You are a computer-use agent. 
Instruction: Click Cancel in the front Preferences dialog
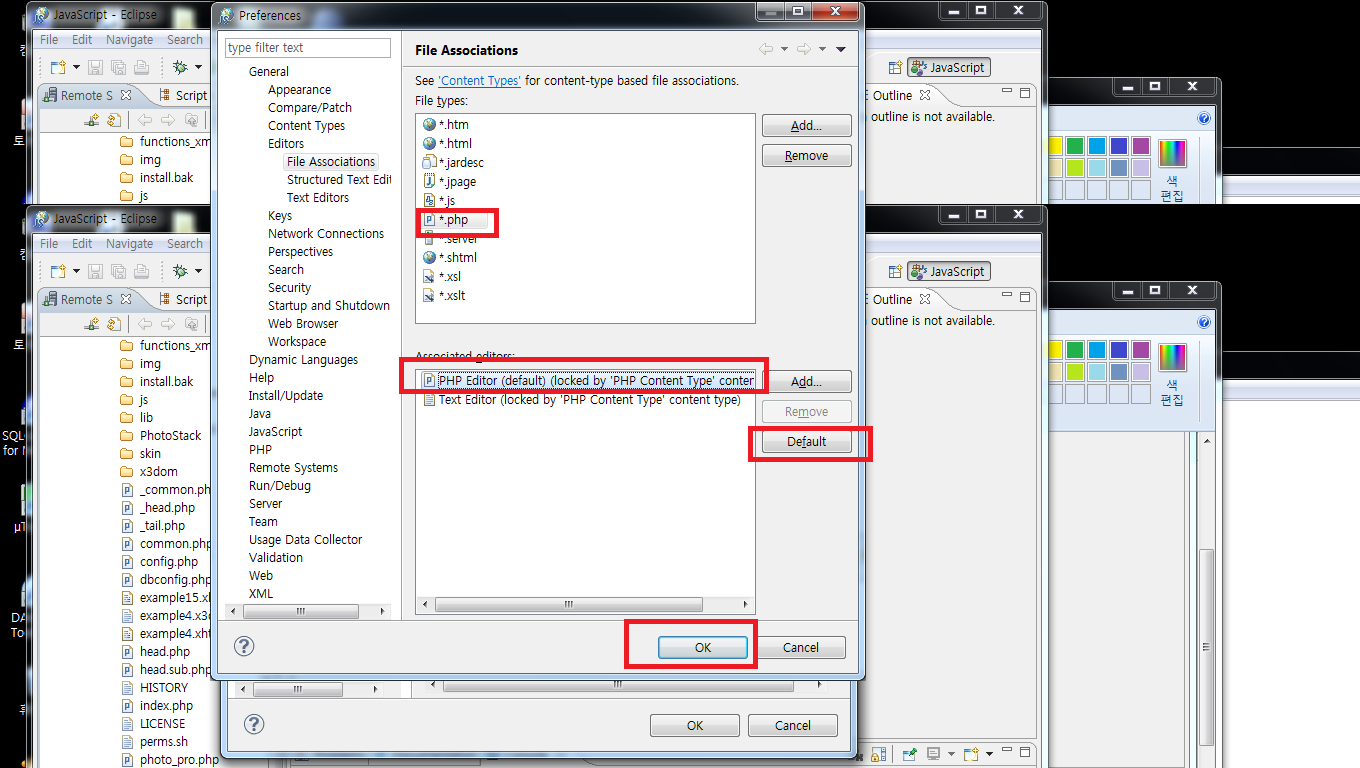(801, 647)
